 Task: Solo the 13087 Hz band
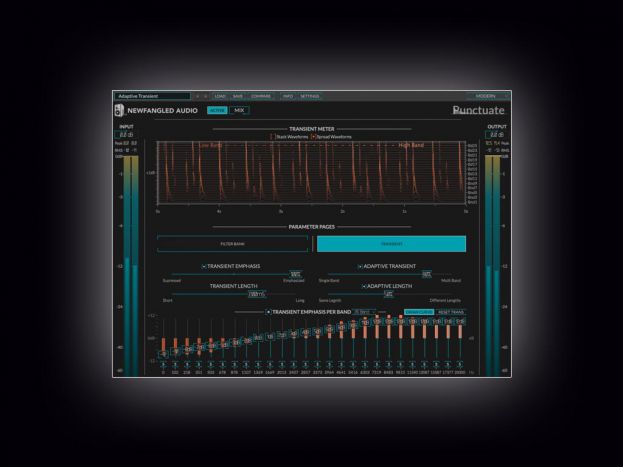pyautogui.click(x=424, y=364)
